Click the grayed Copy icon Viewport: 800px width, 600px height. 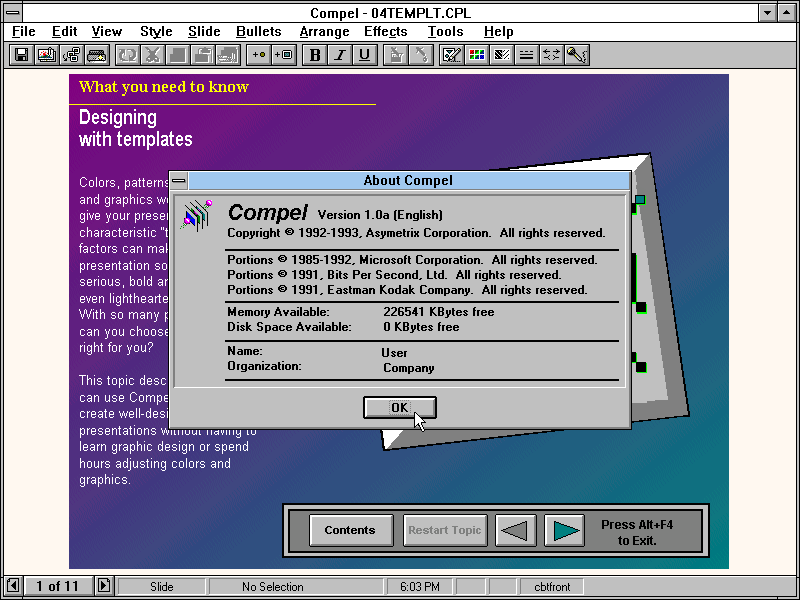[177, 55]
